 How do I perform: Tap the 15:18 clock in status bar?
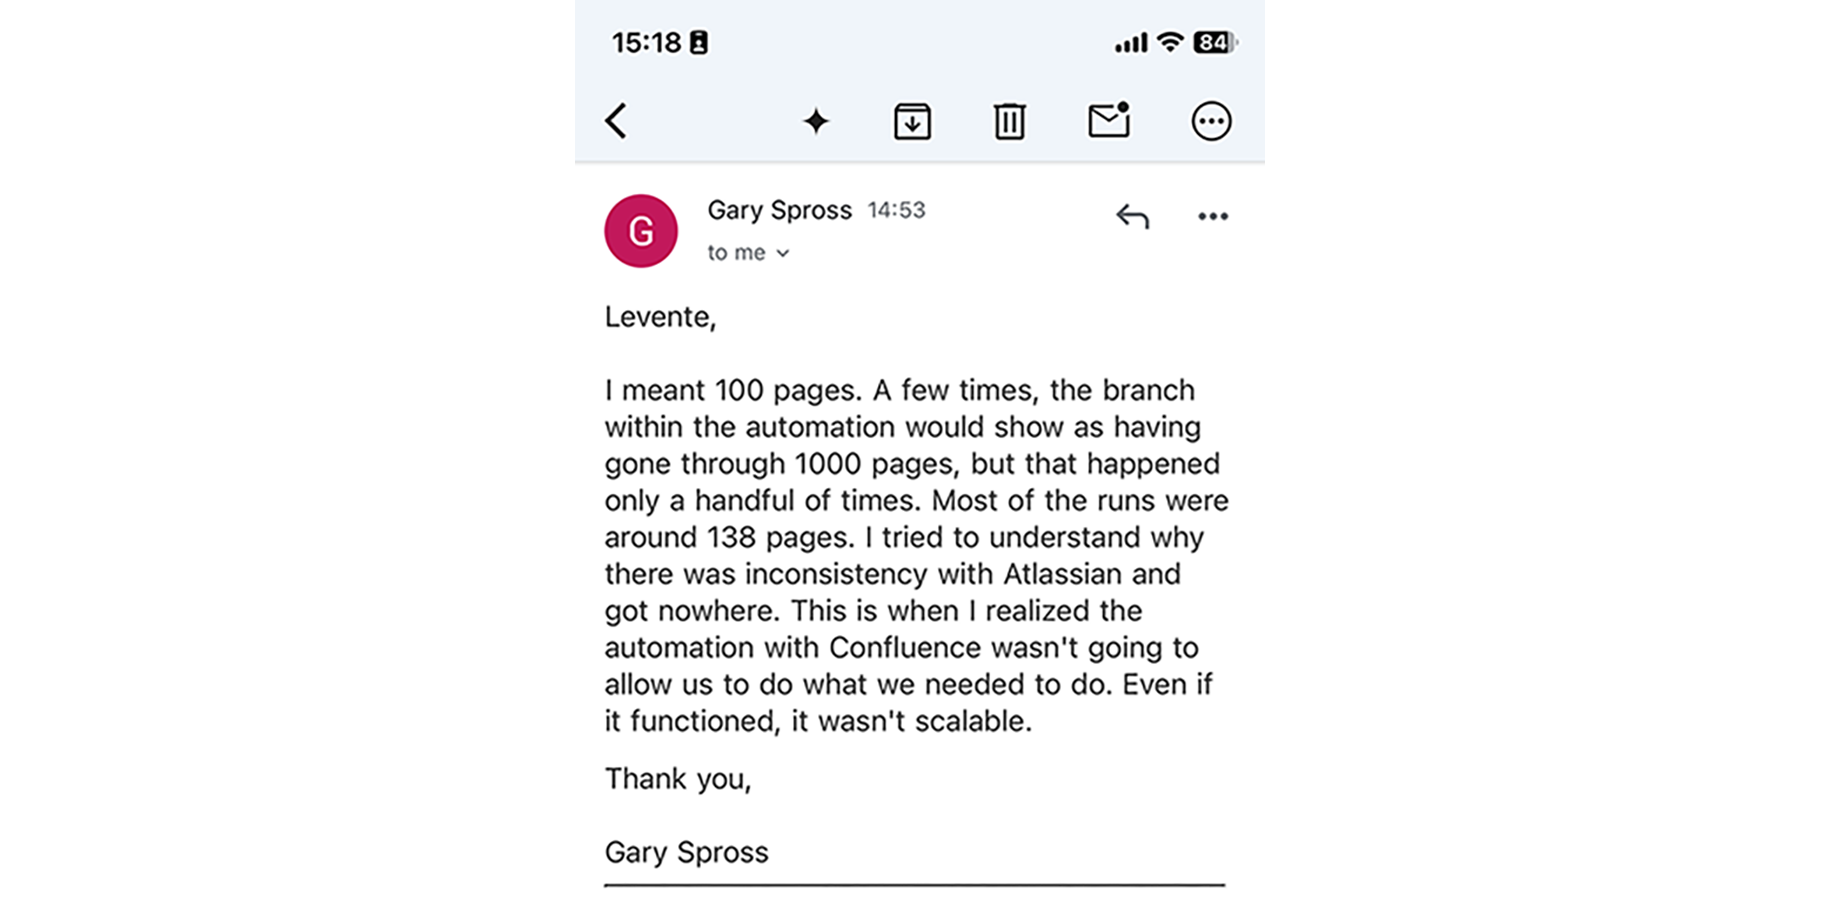[x=646, y=43]
